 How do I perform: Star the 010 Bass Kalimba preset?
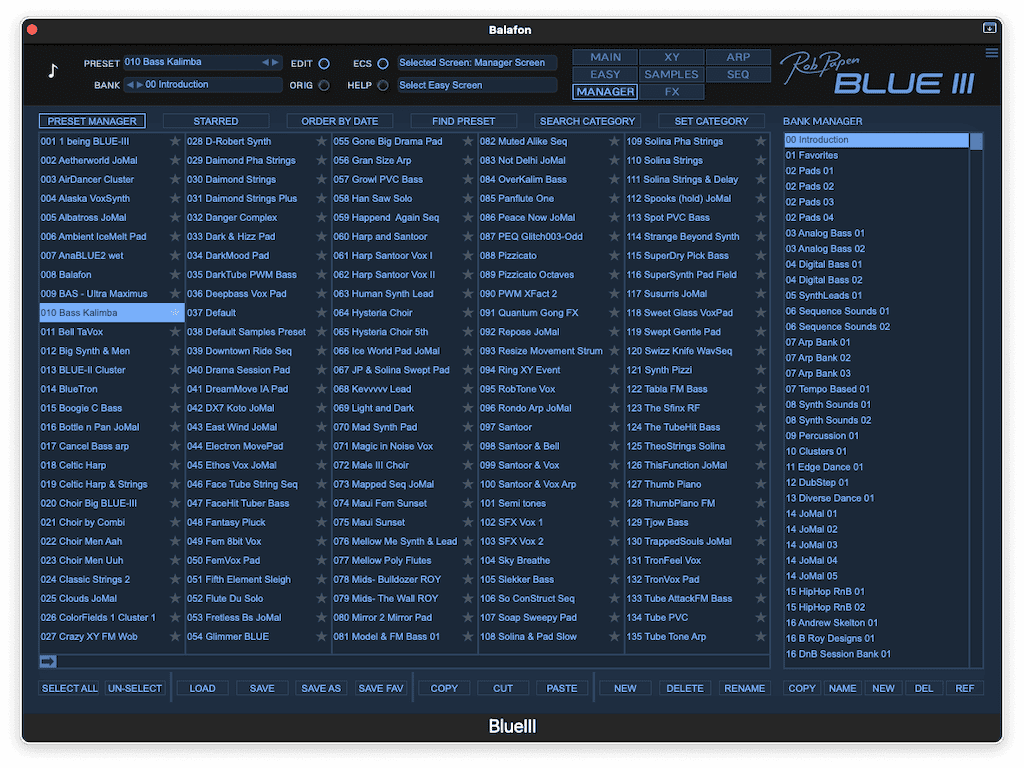pyautogui.click(x=175, y=313)
